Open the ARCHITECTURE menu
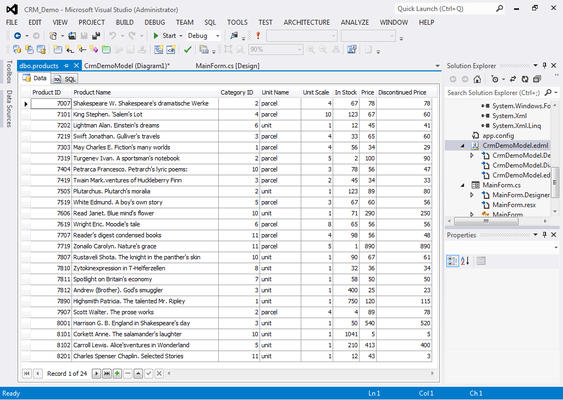Viewport: 563px width, 400px height. tap(307, 22)
